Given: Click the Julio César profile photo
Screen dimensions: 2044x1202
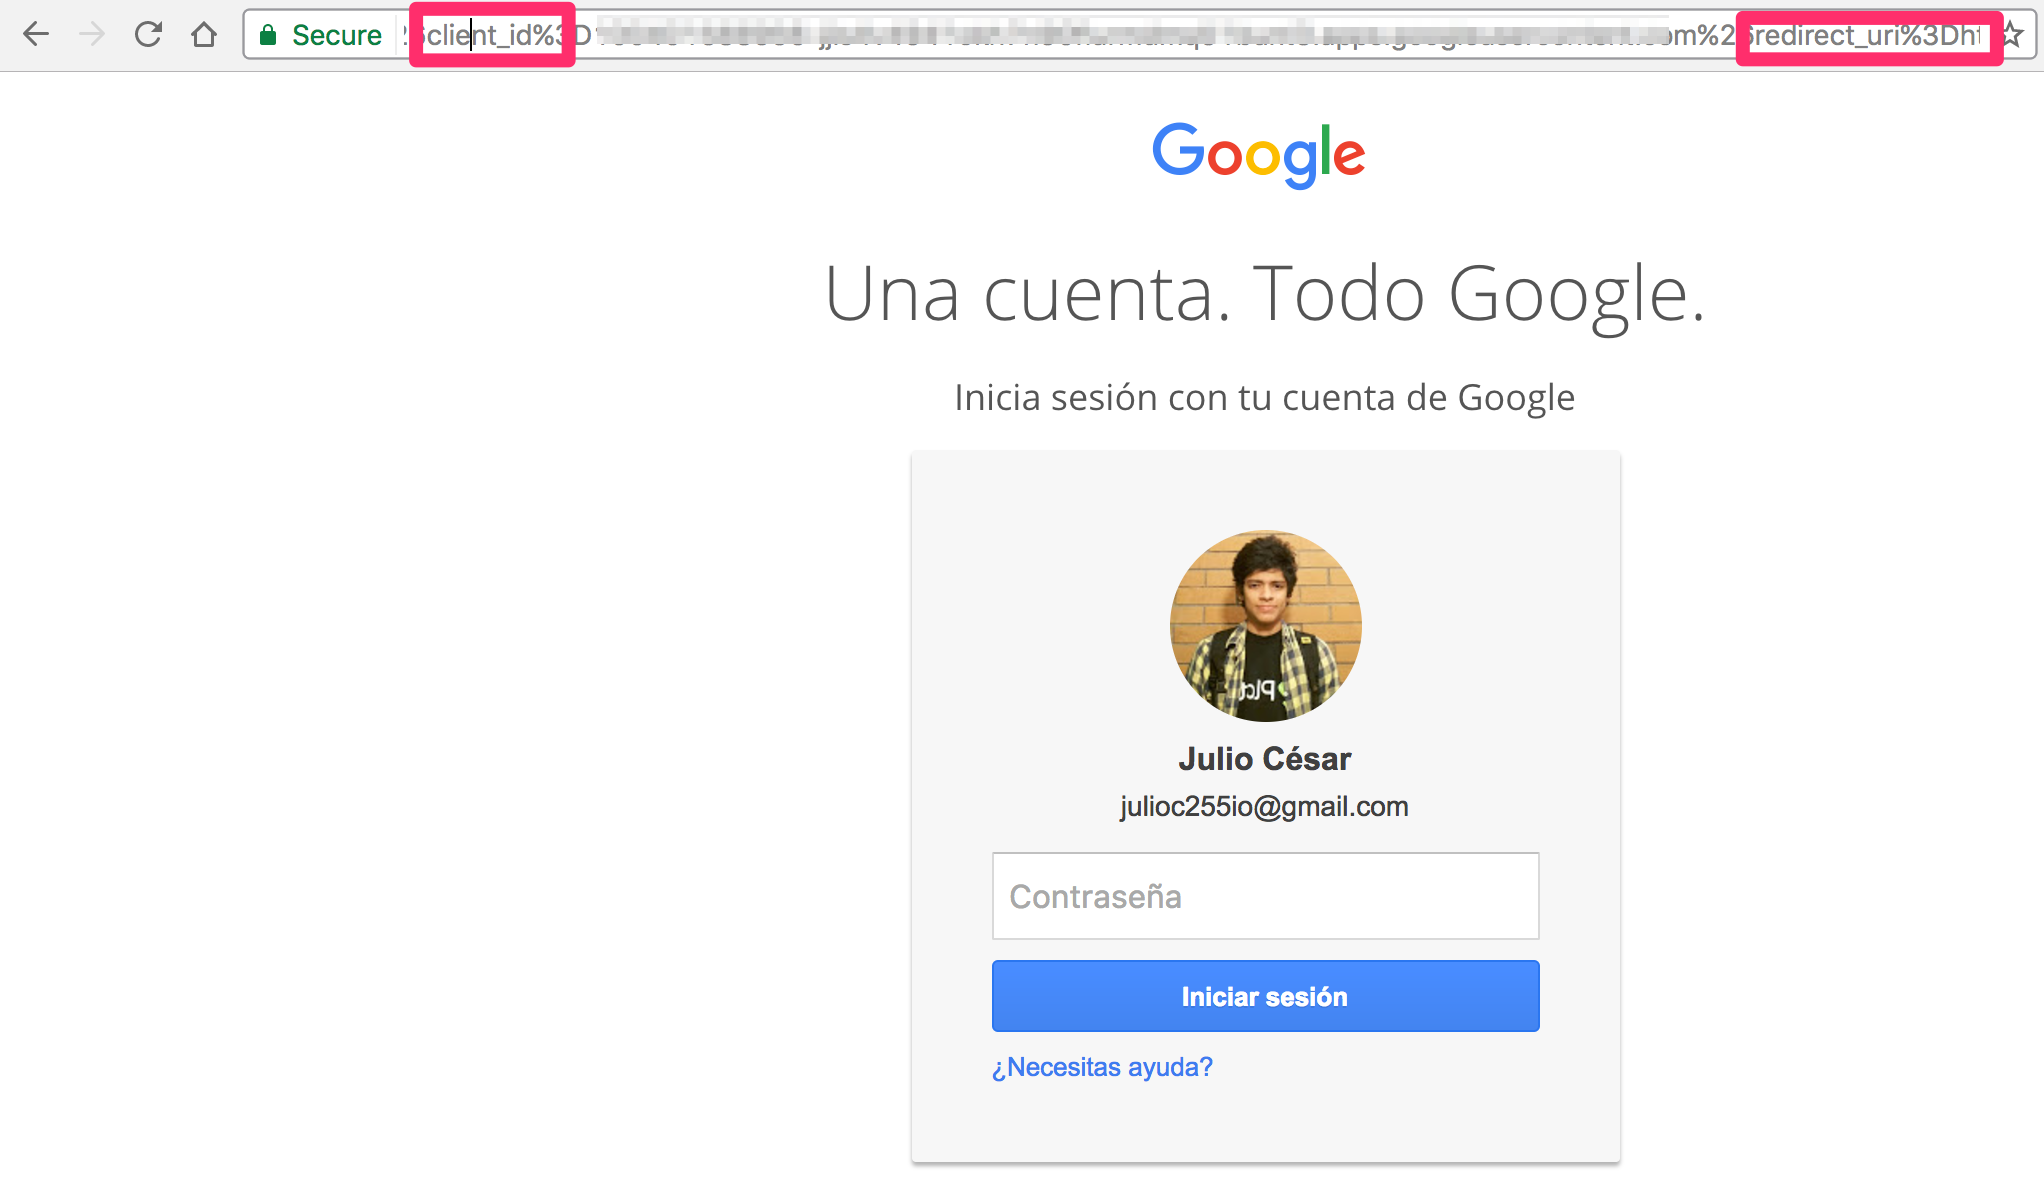Looking at the screenshot, I should pos(1265,626).
